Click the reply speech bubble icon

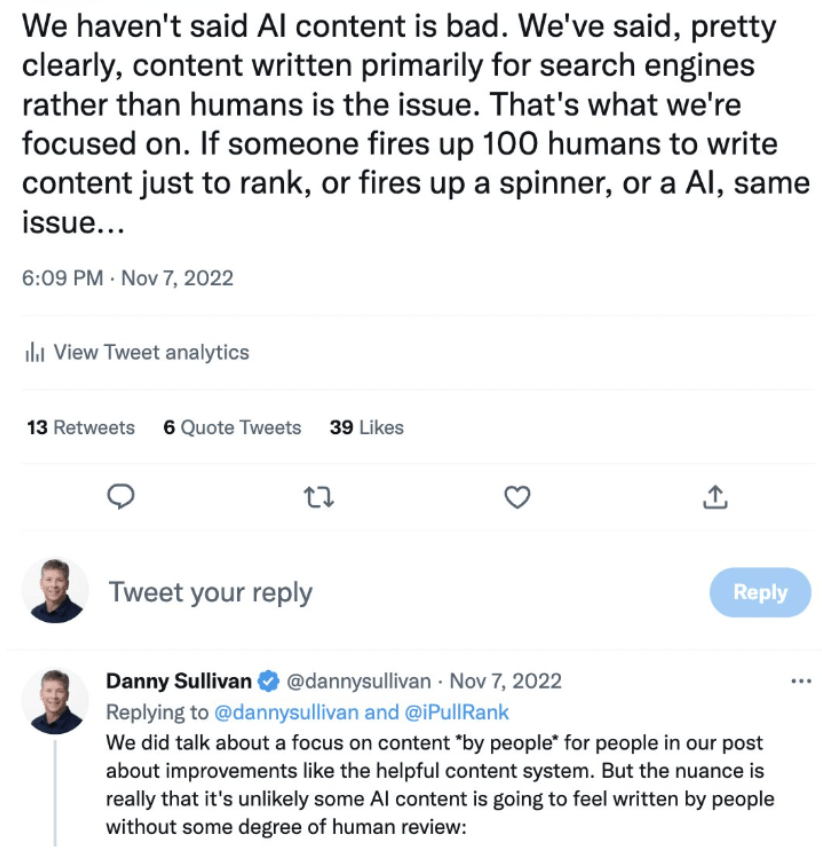coord(121,497)
